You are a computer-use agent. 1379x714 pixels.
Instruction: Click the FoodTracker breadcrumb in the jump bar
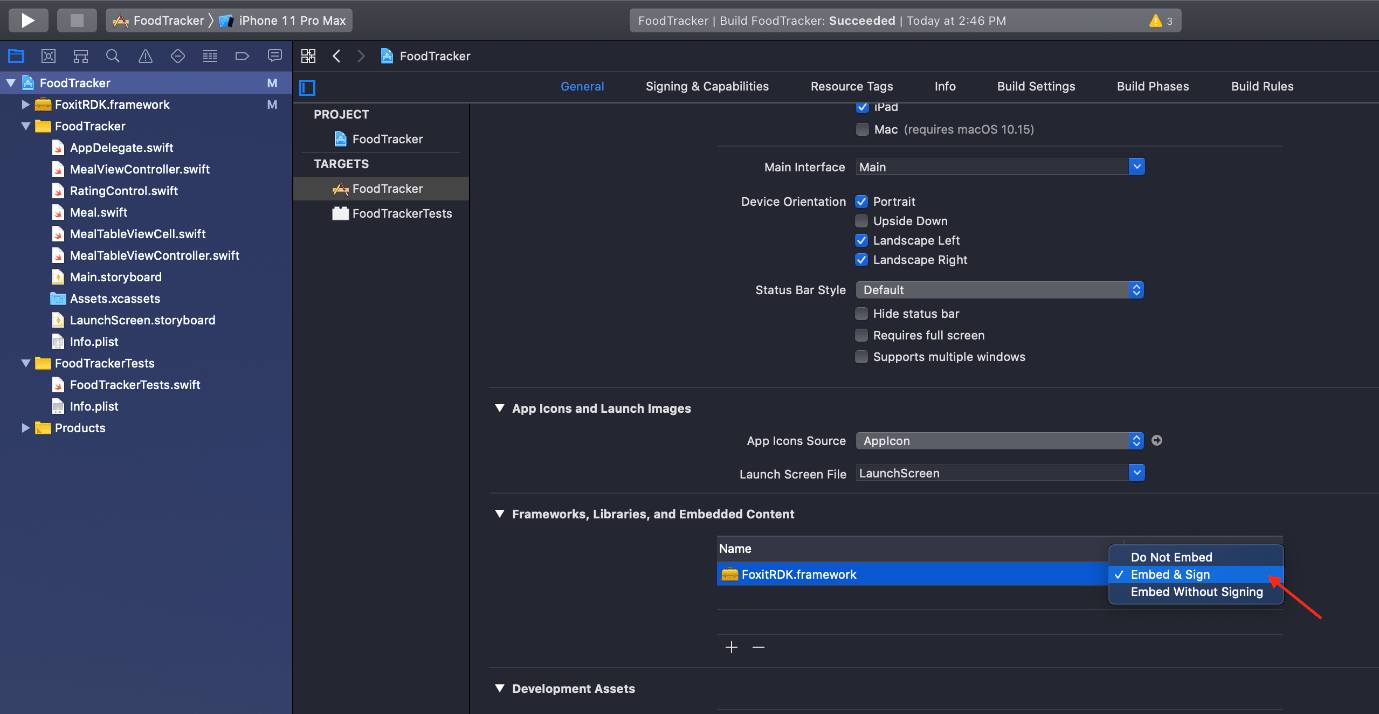pos(425,56)
